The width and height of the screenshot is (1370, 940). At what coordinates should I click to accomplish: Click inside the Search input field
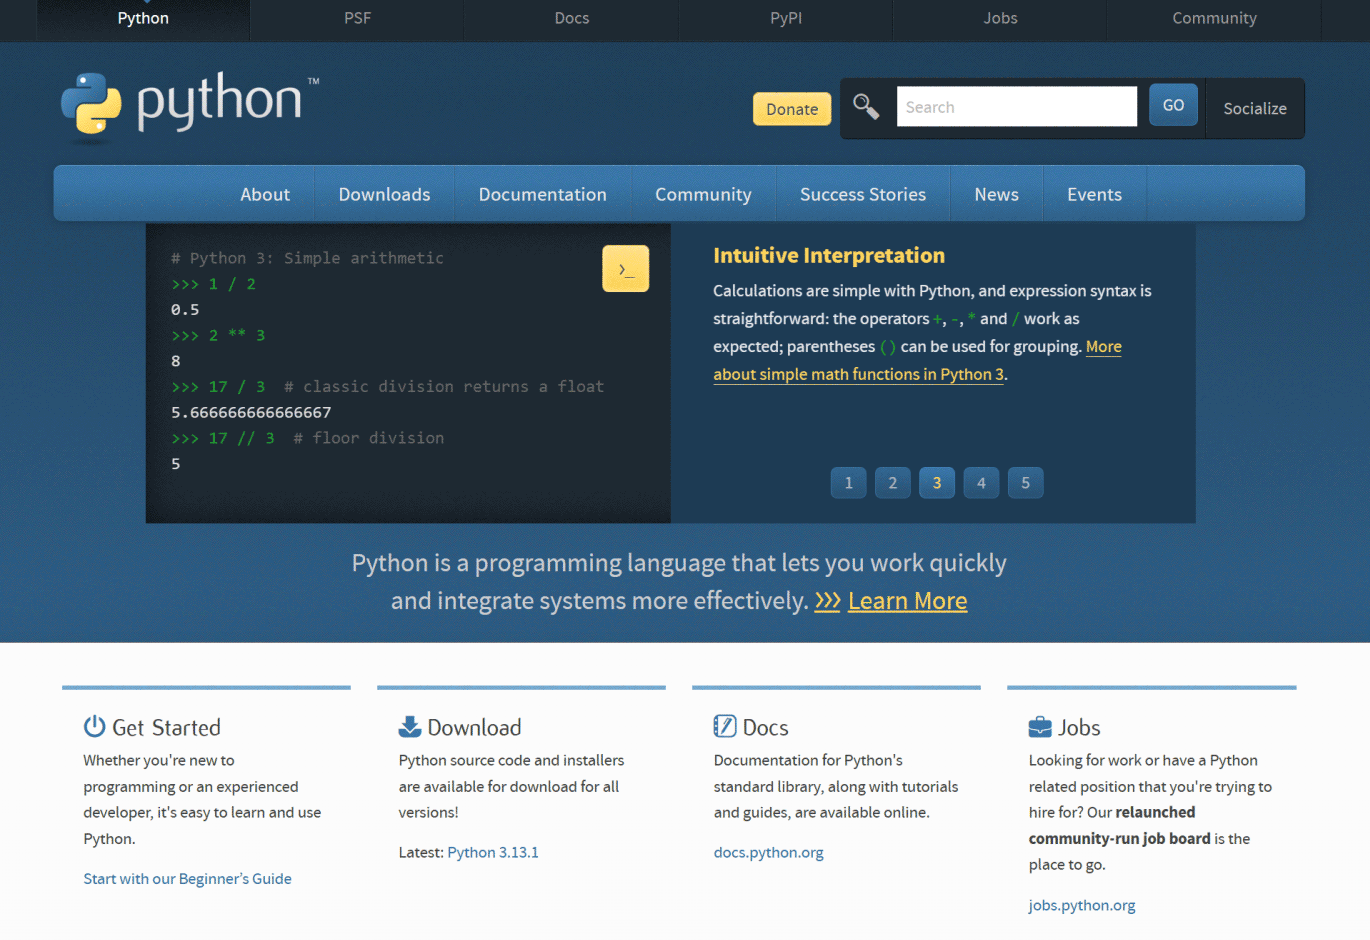pyautogui.click(x=1016, y=106)
